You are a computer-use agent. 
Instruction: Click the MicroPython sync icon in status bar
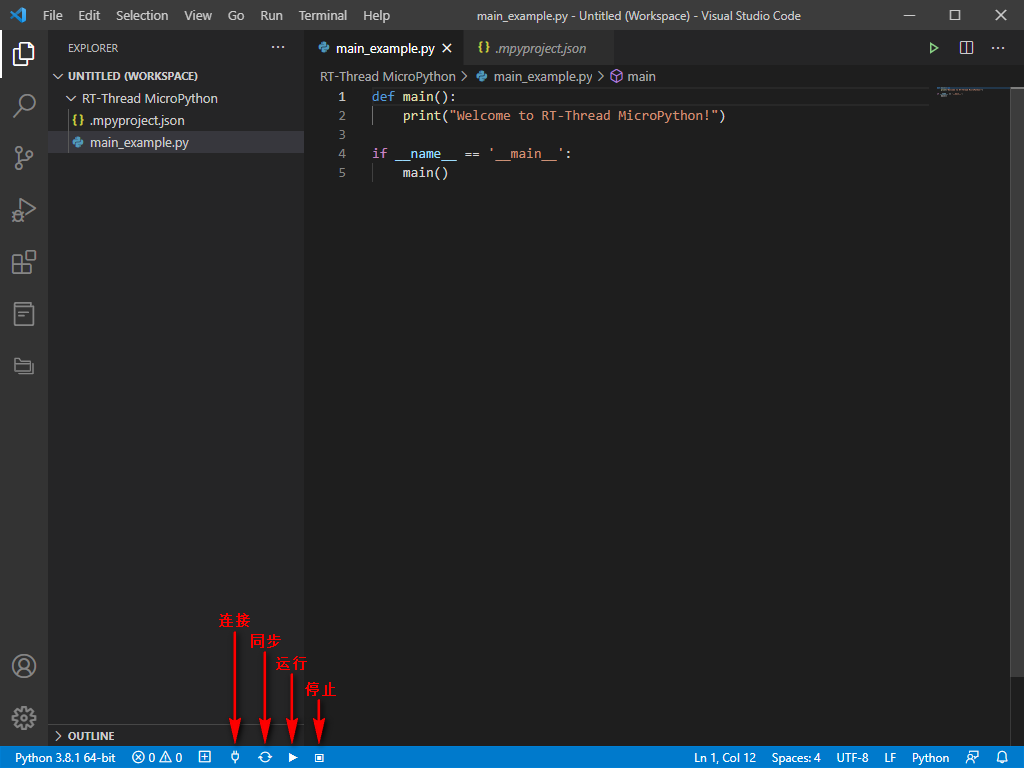point(264,758)
